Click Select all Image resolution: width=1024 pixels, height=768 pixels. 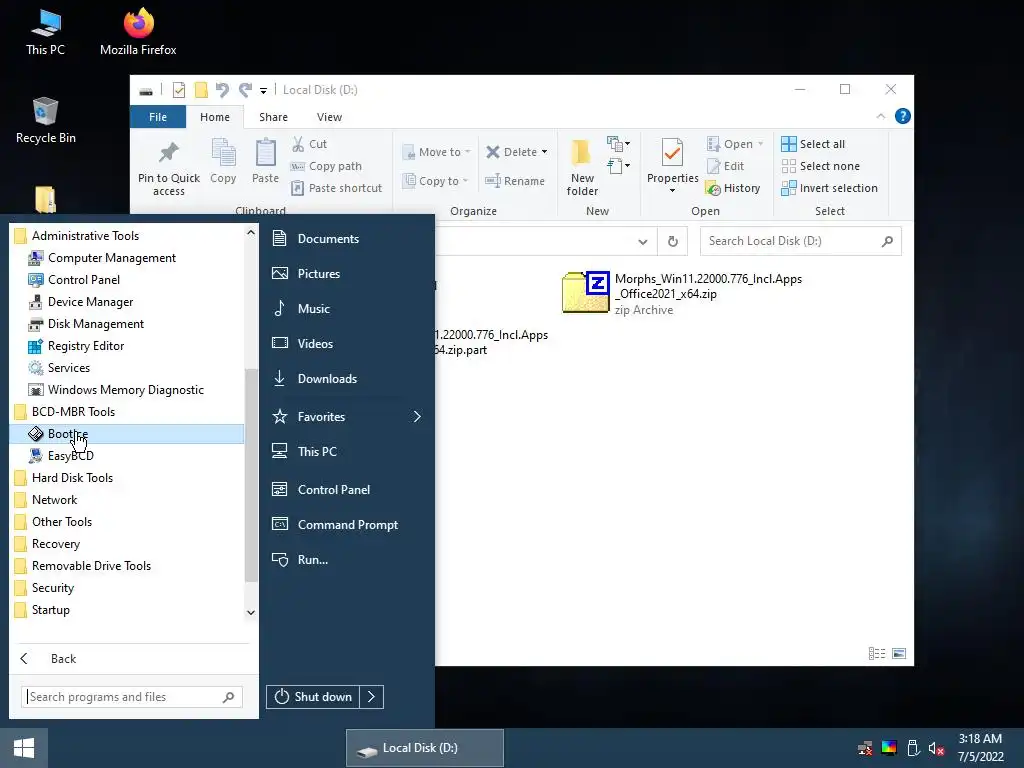pyautogui.click(x=813, y=144)
